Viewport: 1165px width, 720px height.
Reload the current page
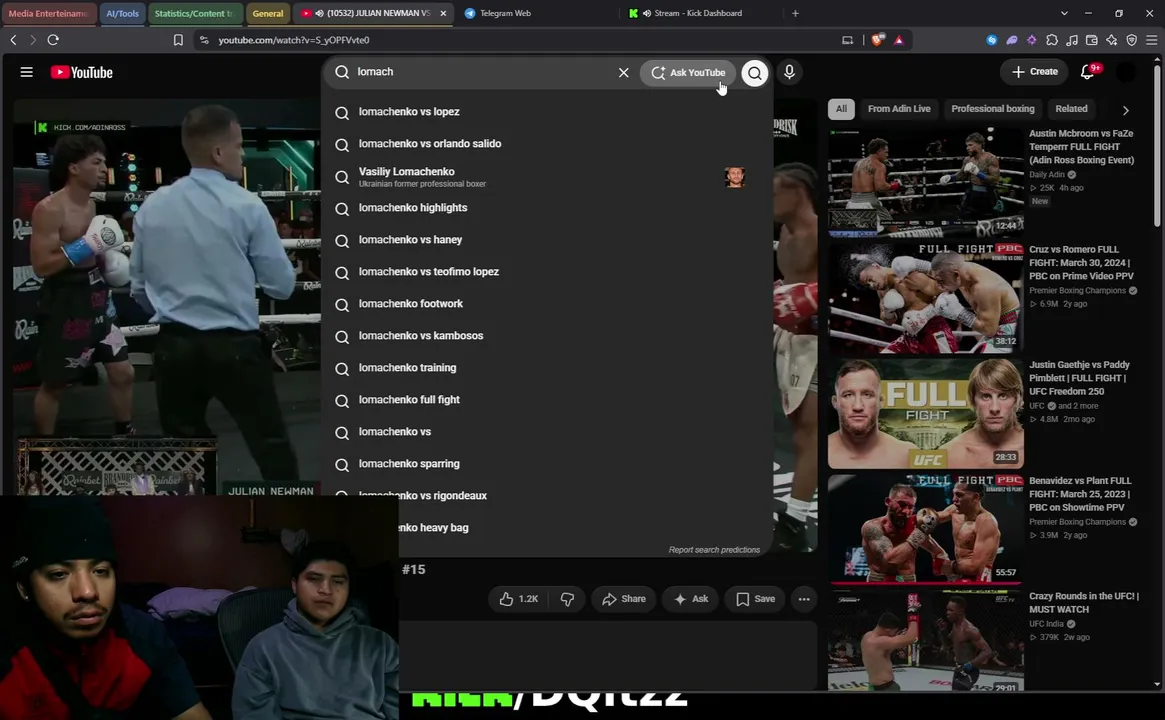(x=53, y=40)
